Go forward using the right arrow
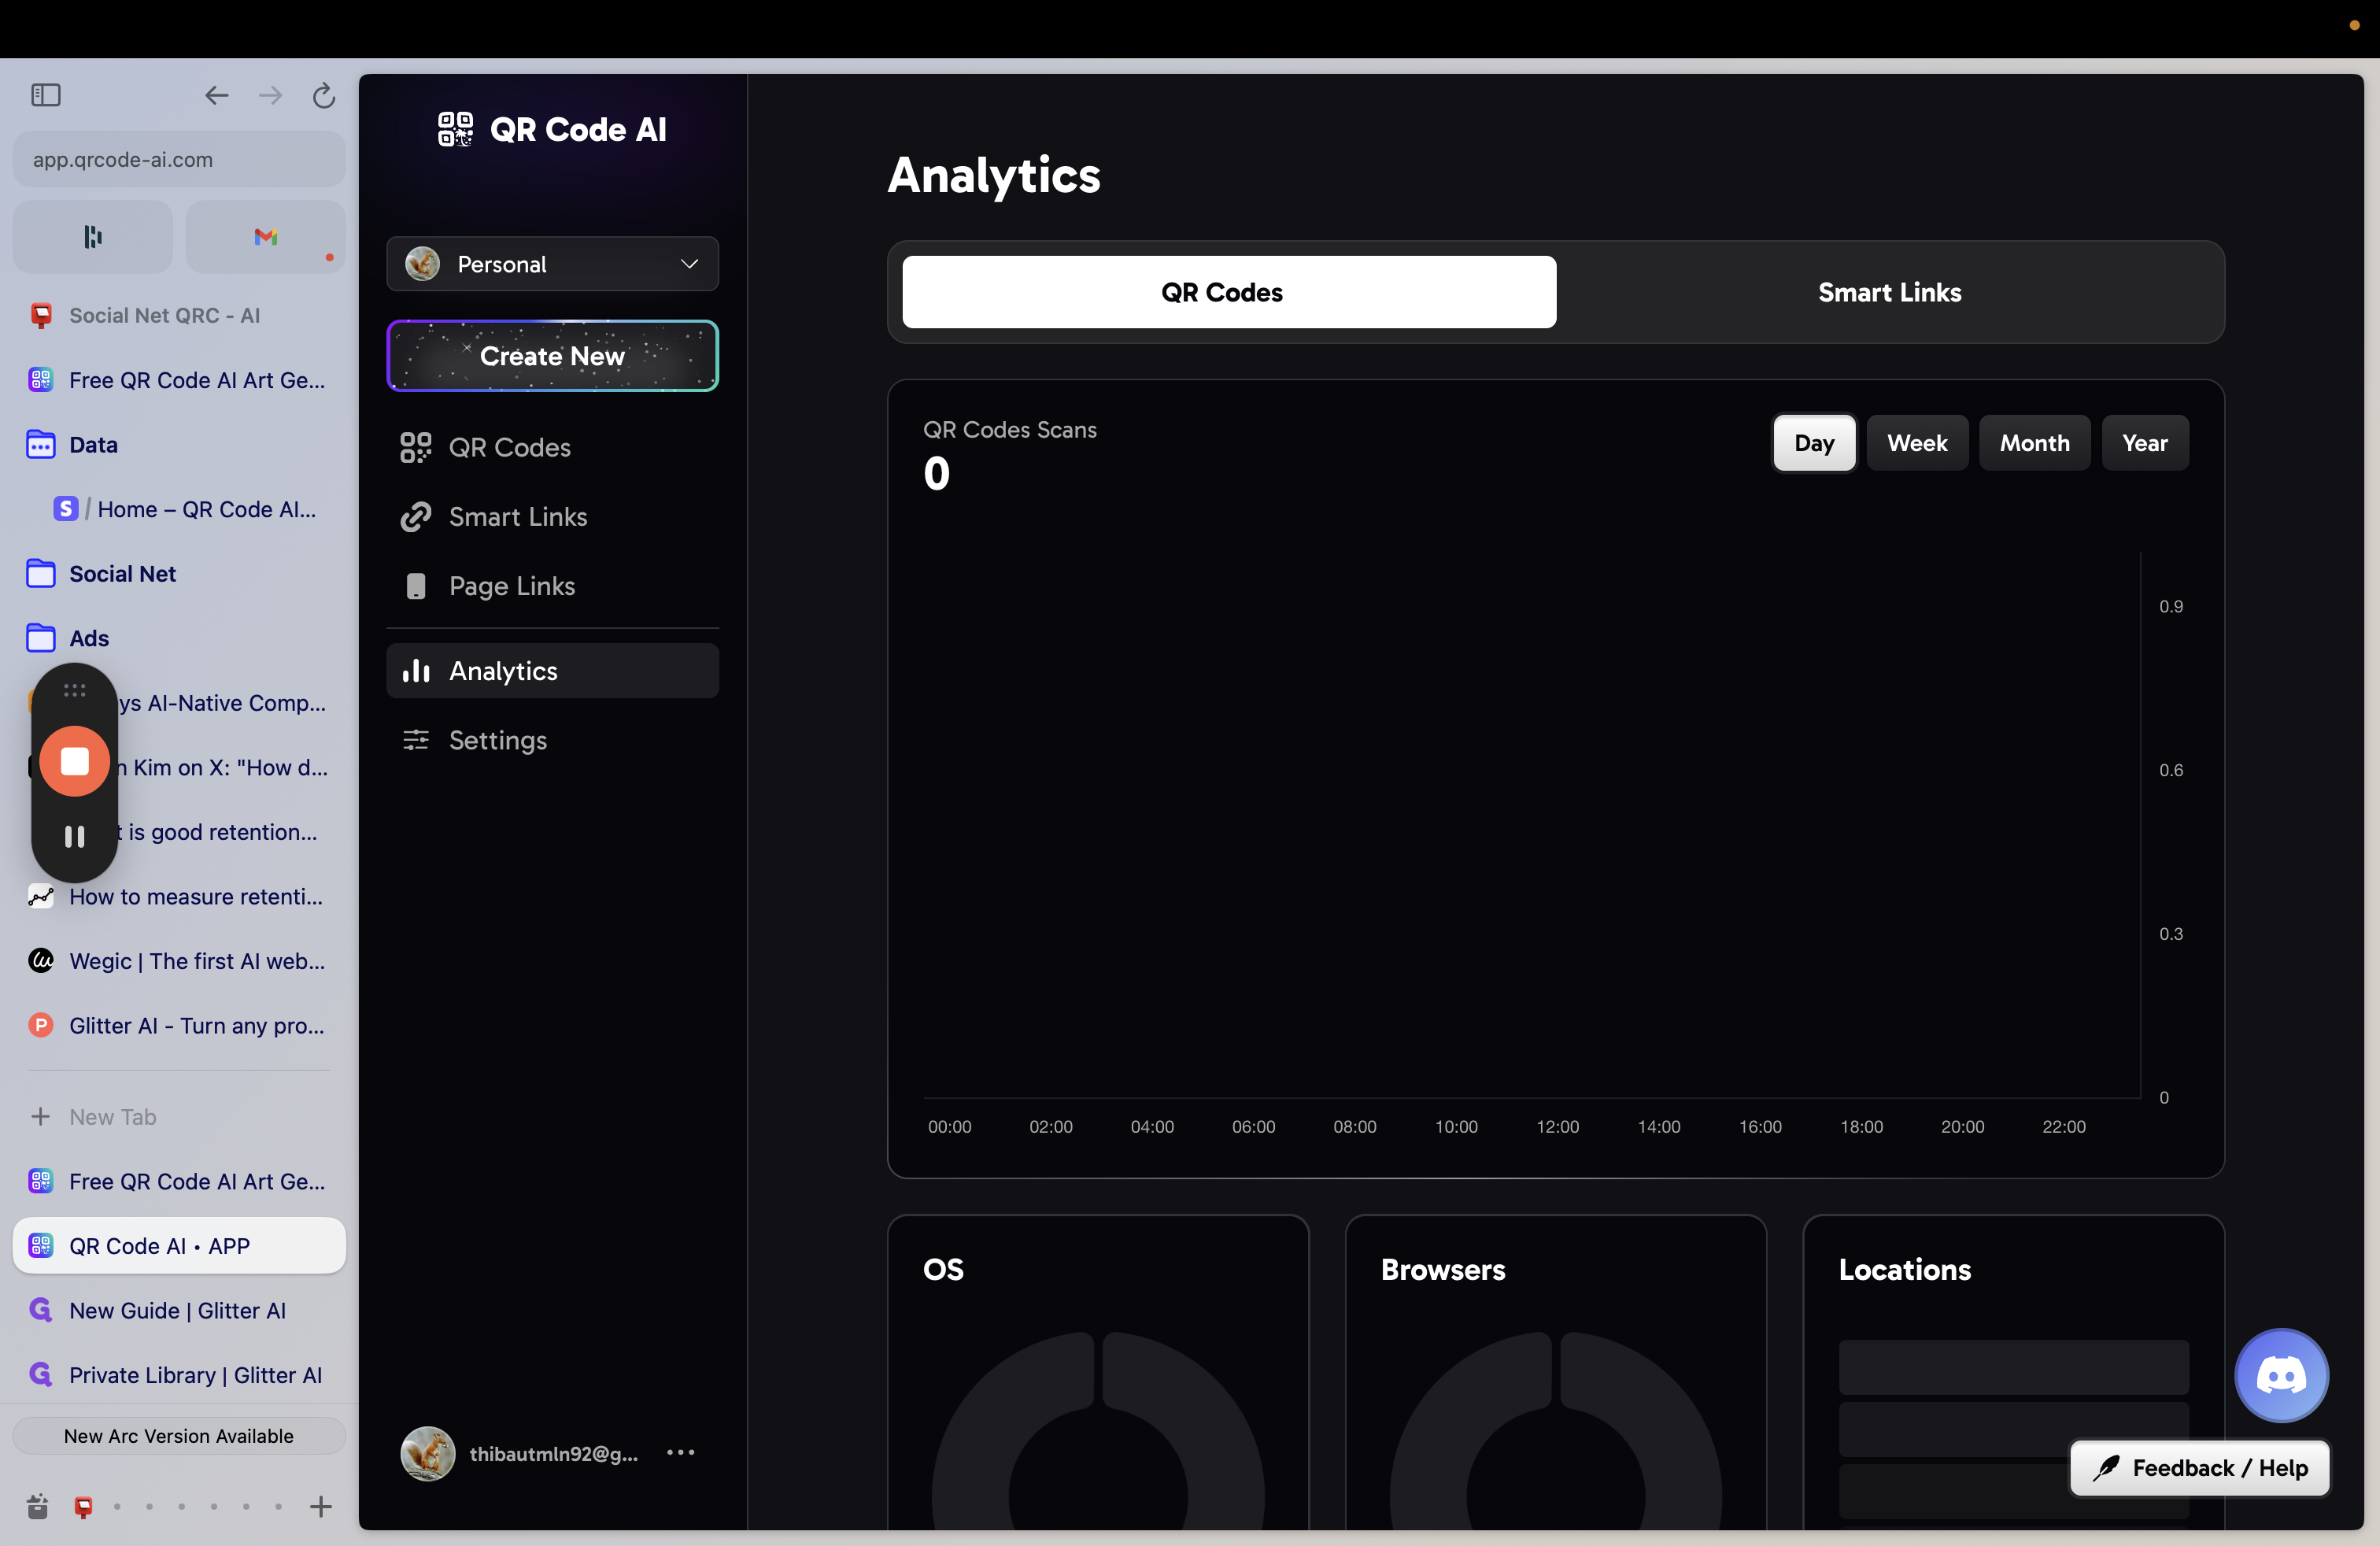The height and width of the screenshot is (1546, 2380). (x=270, y=95)
